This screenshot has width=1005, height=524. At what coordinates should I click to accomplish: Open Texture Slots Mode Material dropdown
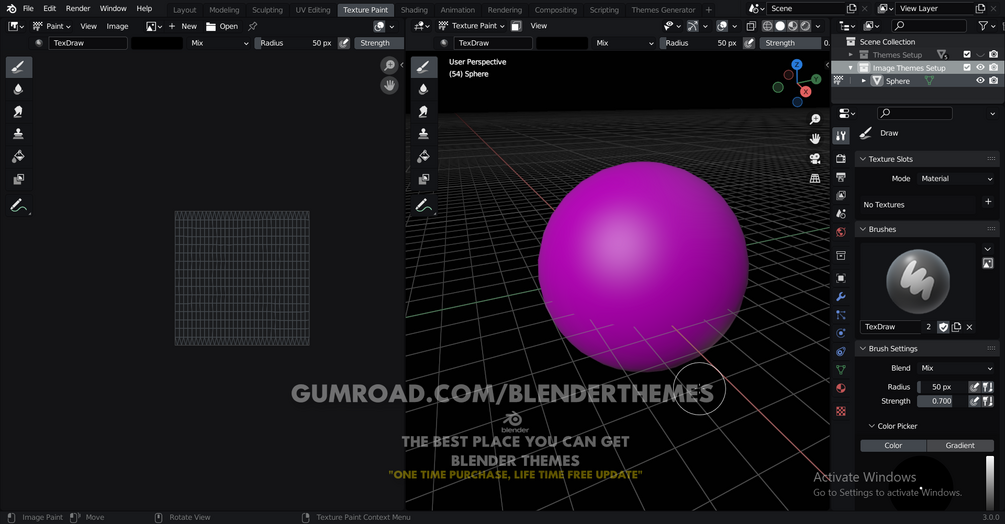(956, 179)
